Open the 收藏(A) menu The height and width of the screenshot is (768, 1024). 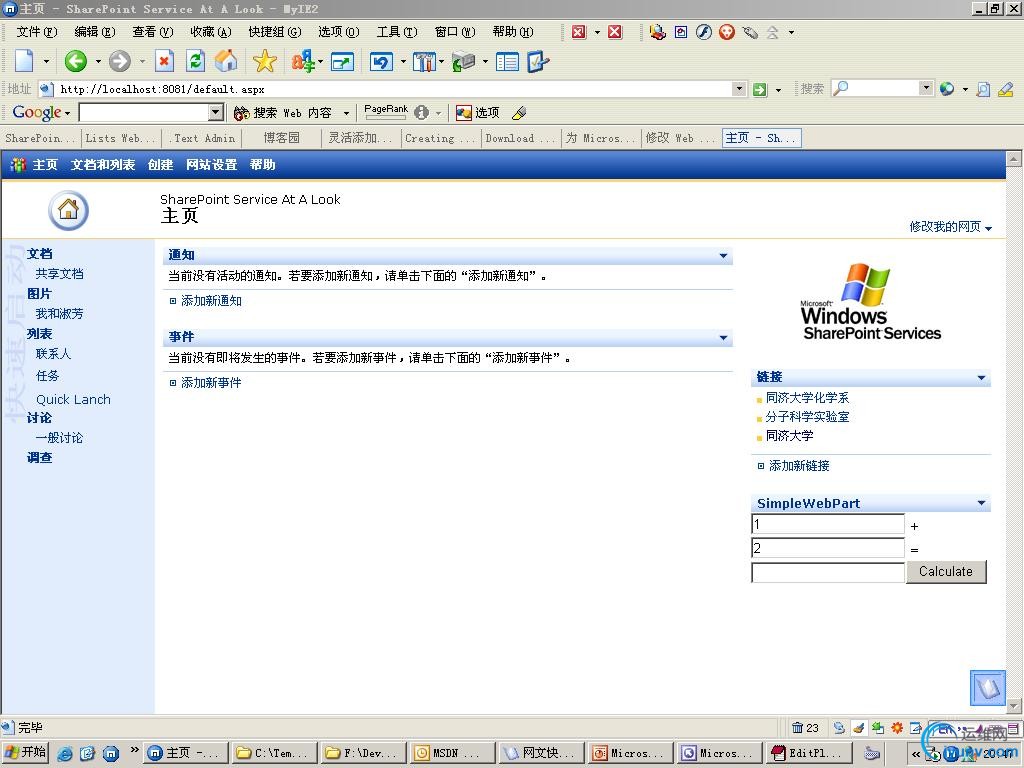[211, 32]
